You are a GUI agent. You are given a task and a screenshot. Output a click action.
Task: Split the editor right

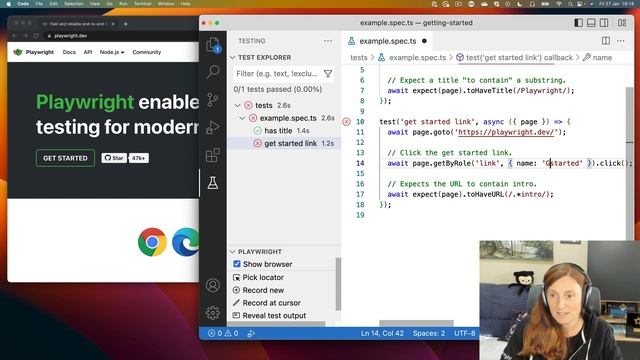[606, 41]
